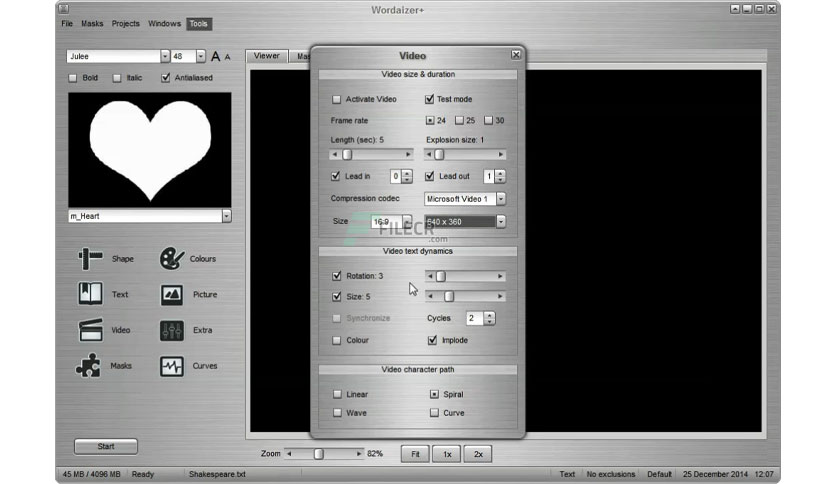
Task: Open the Curves graph icon
Action: [172, 366]
